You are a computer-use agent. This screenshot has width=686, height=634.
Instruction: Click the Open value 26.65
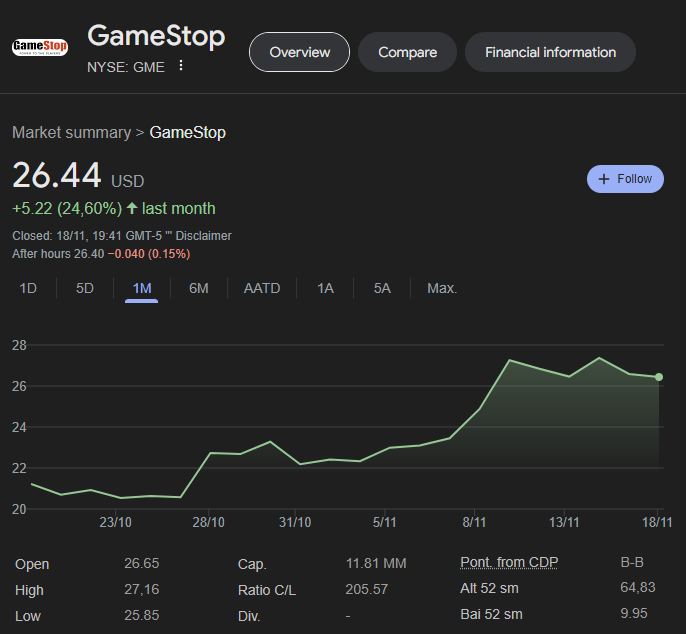pos(142,563)
